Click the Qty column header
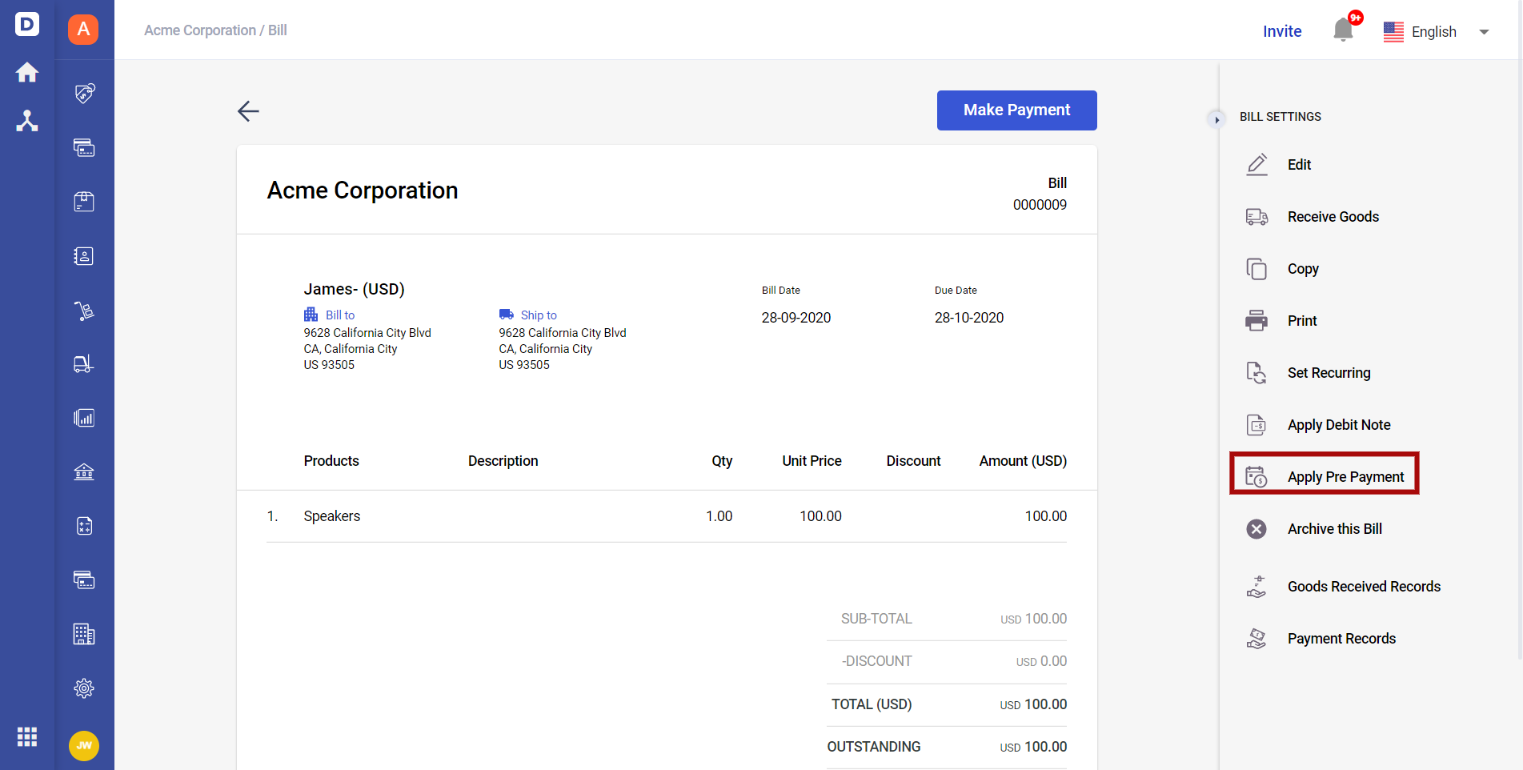This screenshot has height=770, width=1523. pos(722,461)
